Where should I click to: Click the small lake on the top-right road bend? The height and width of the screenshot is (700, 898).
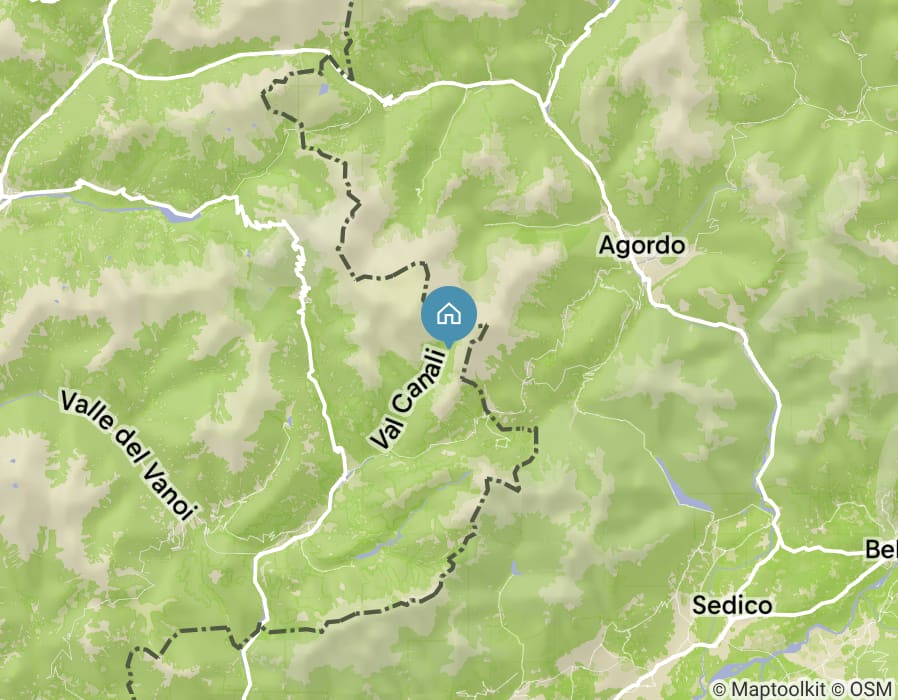(x=547, y=107)
